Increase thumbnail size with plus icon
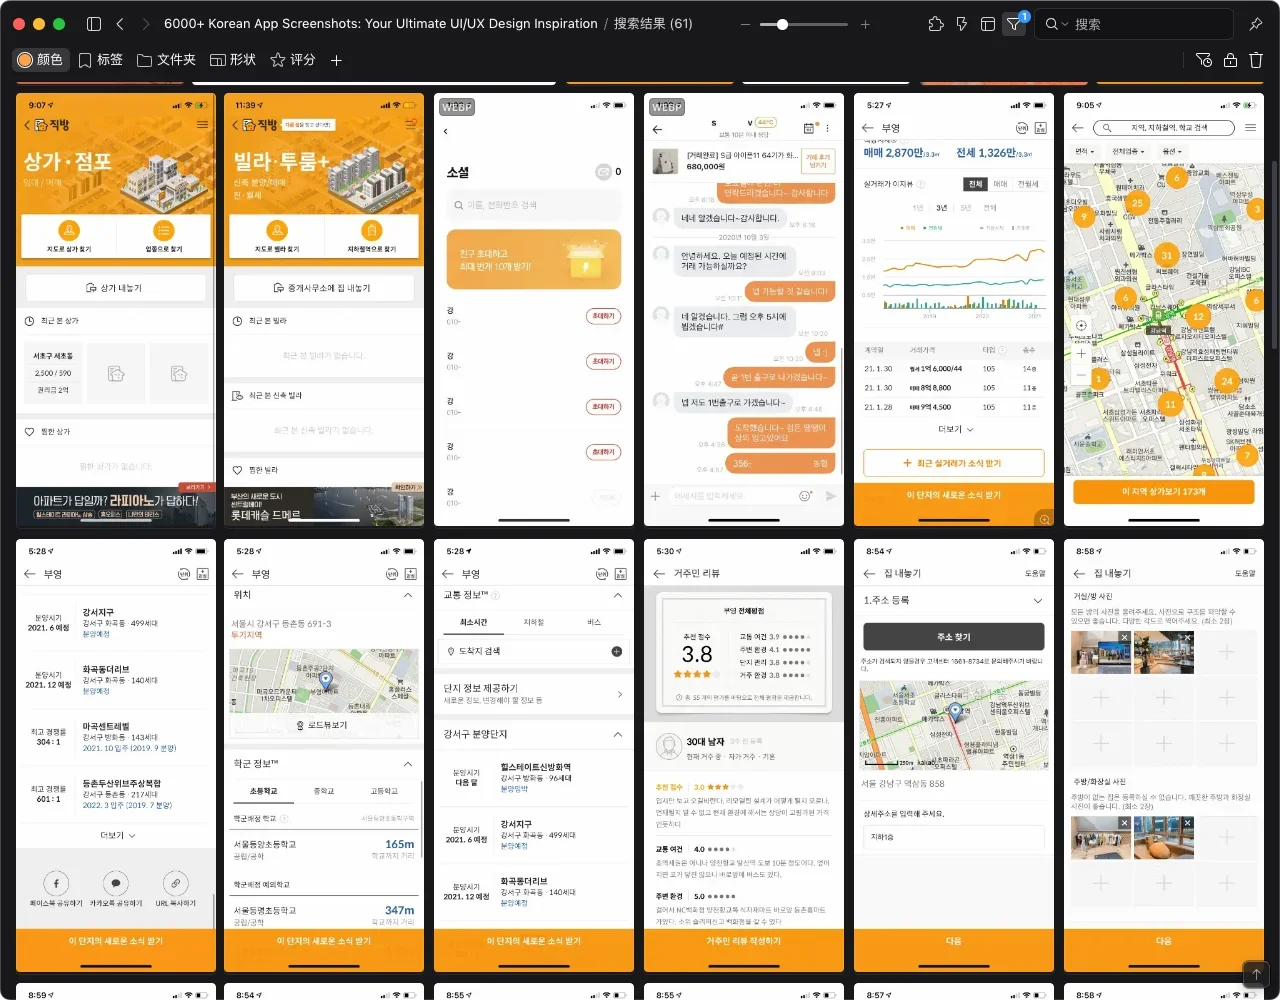 (x=865, y=24)
